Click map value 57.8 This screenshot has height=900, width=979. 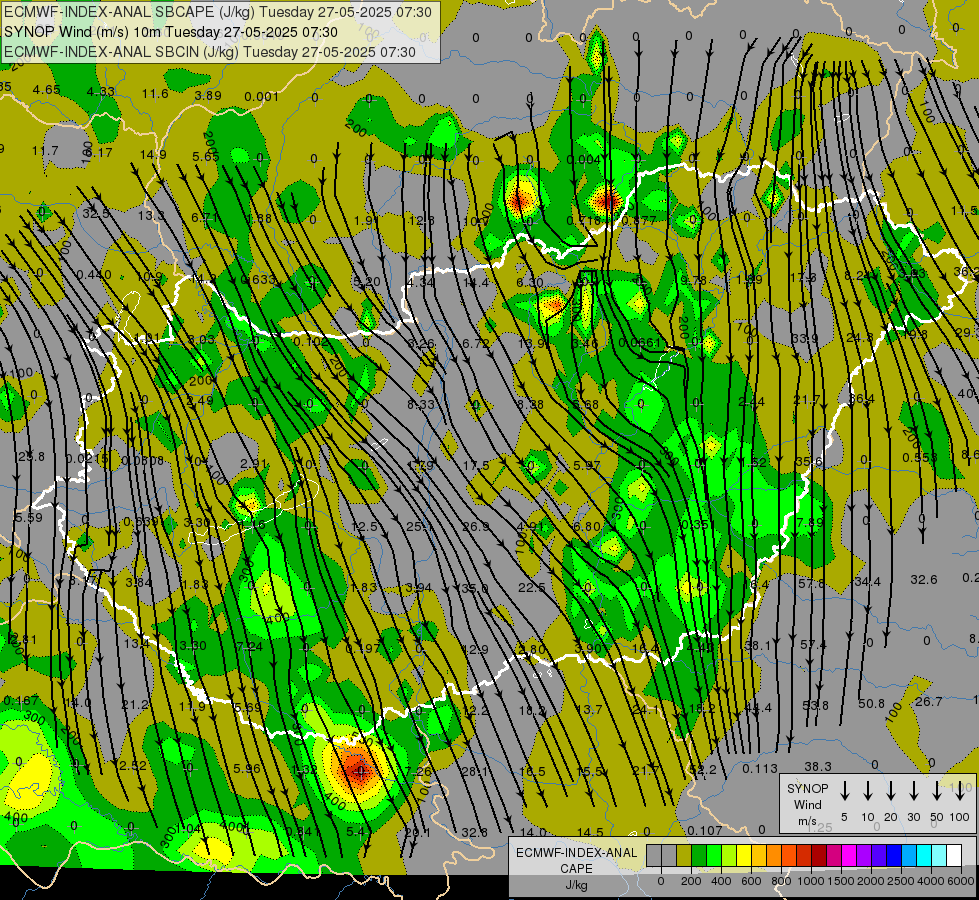811,583
